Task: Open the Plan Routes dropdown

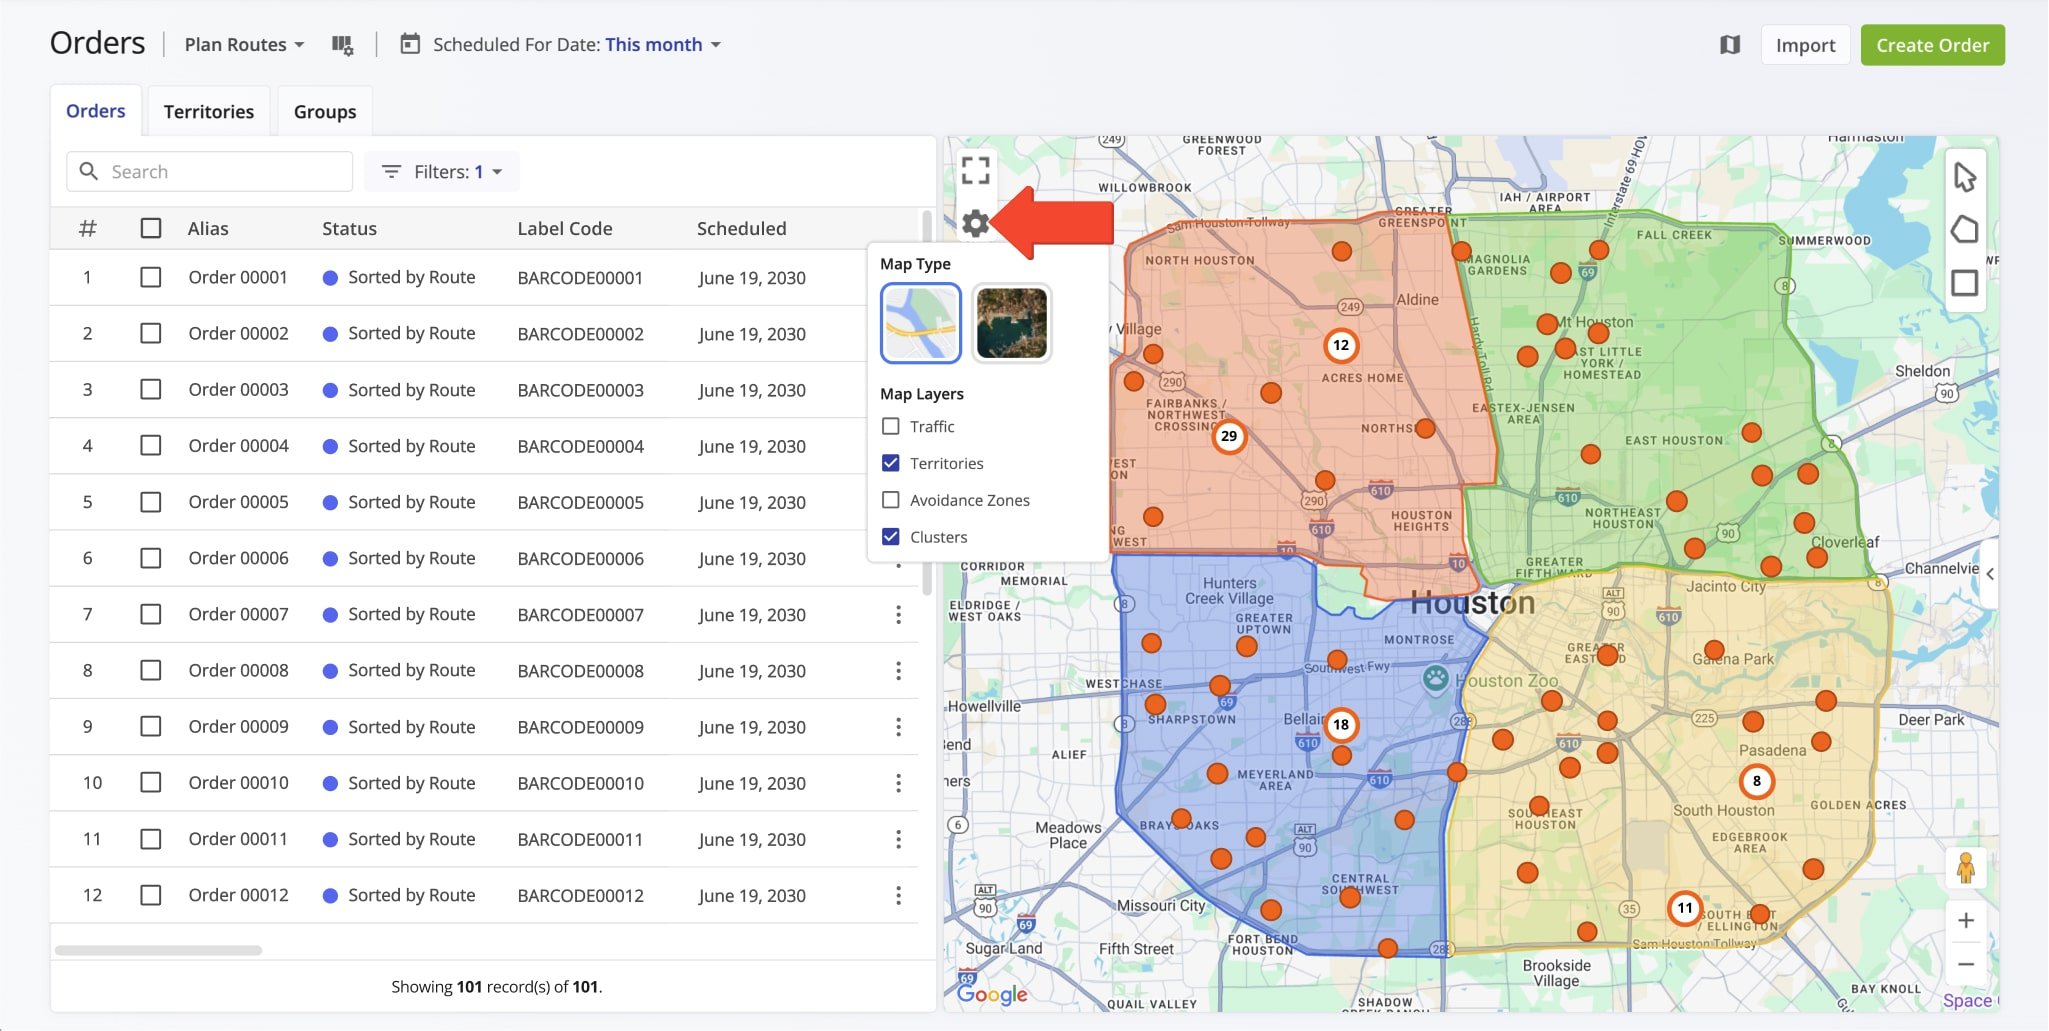Action: pyautogui.click(x=244, y=45)
